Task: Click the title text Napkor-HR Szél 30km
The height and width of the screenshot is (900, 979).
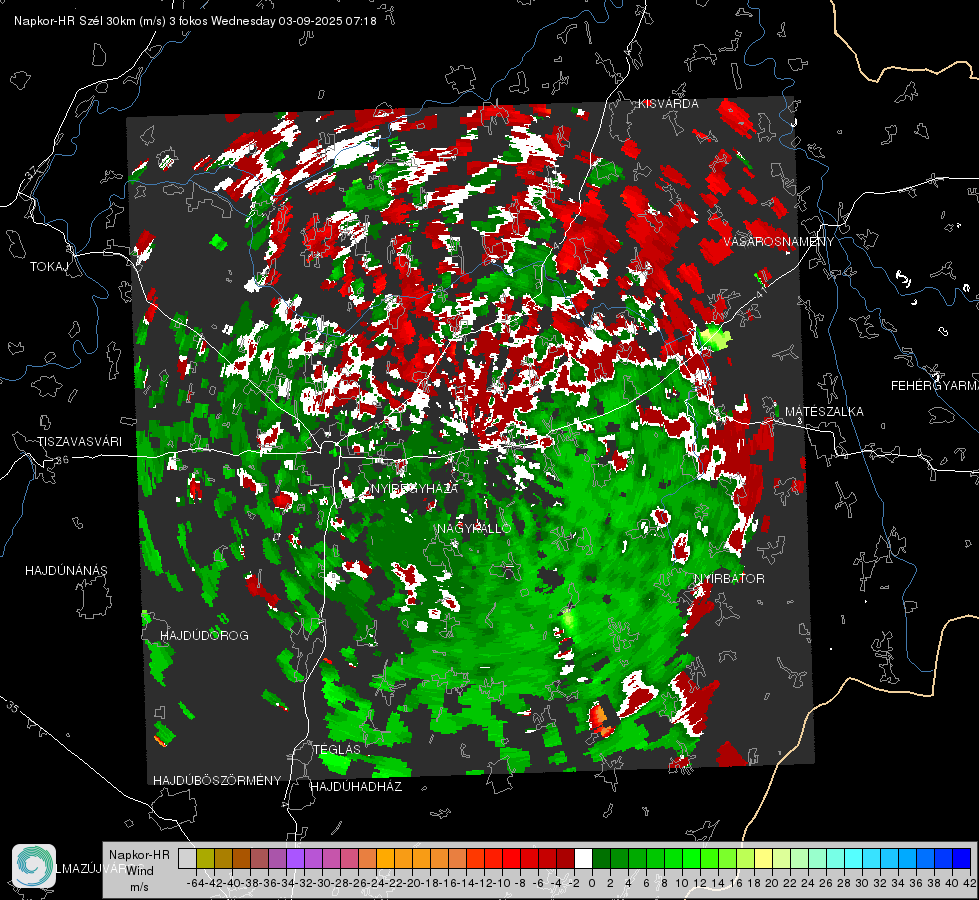Action: click(76, 21)
